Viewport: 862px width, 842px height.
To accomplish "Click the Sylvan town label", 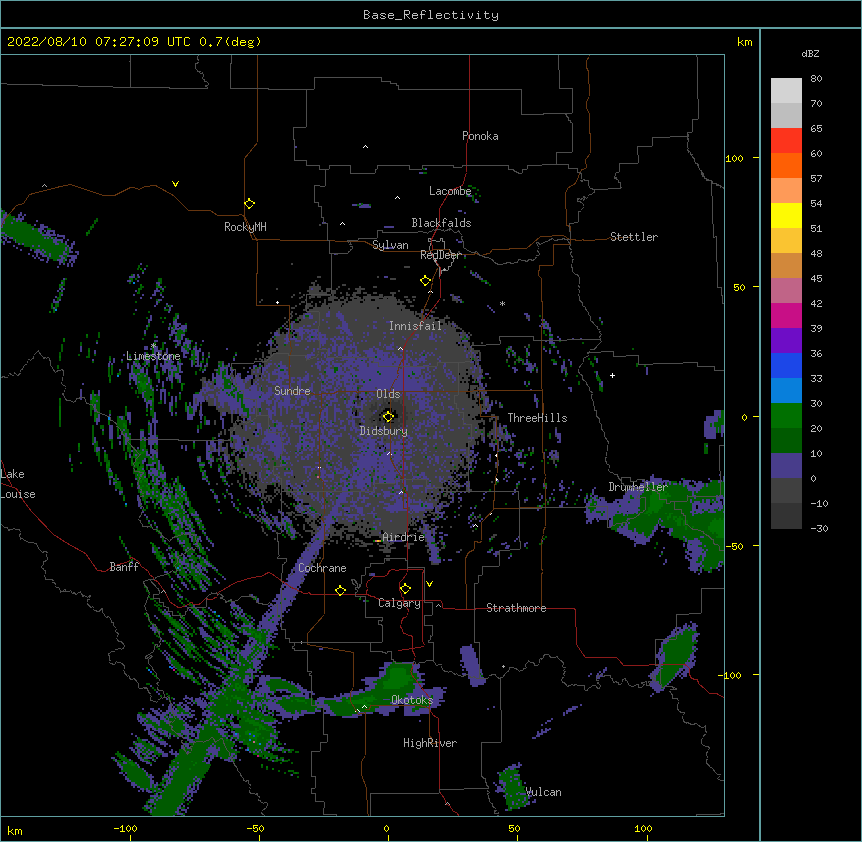I will [390, 245].
